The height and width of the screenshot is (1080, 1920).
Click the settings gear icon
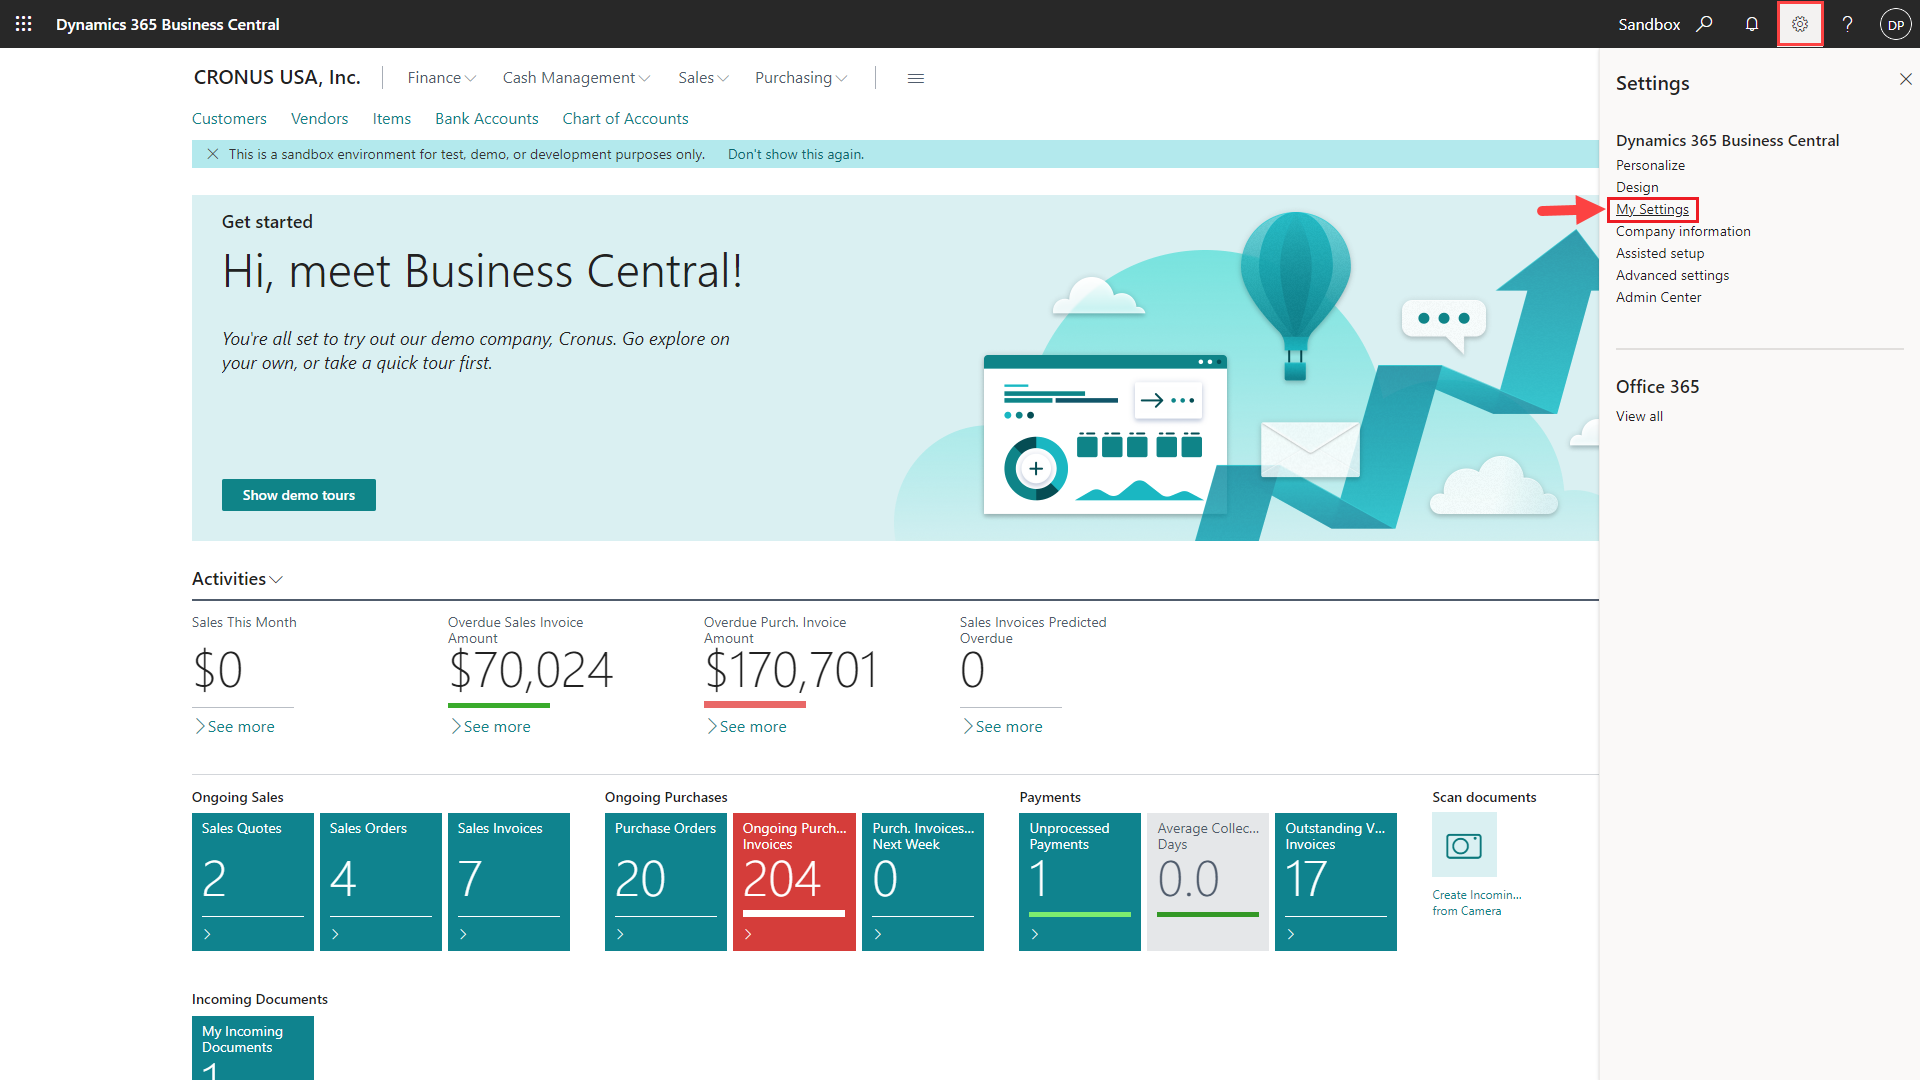1800,24
